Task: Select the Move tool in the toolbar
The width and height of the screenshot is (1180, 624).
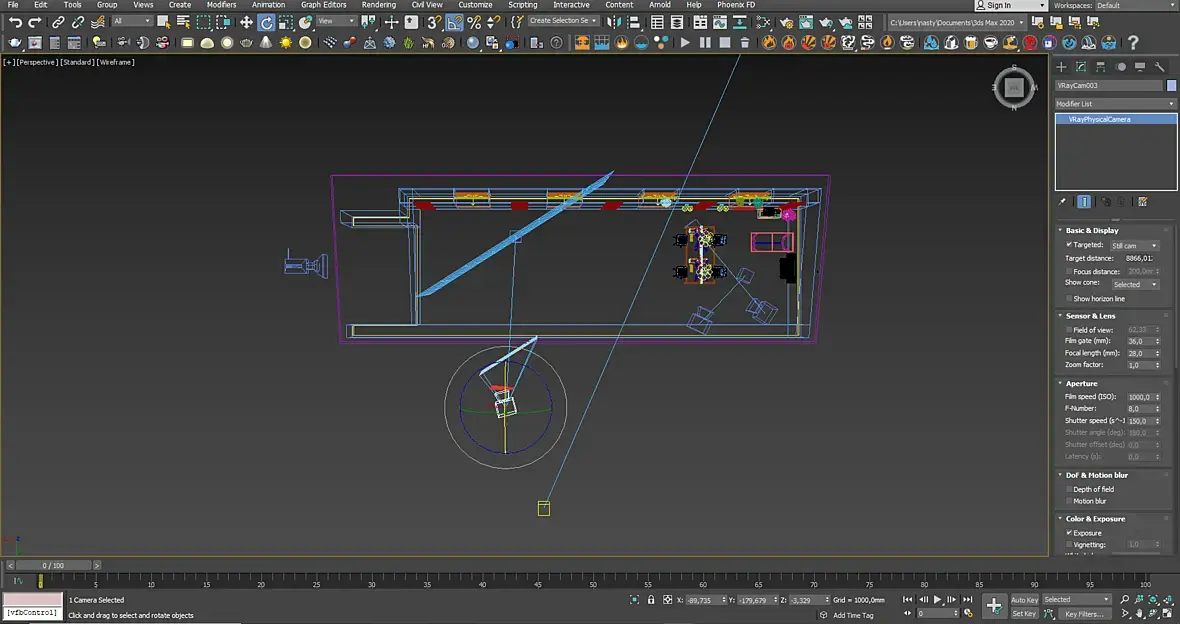Action: 246,22
